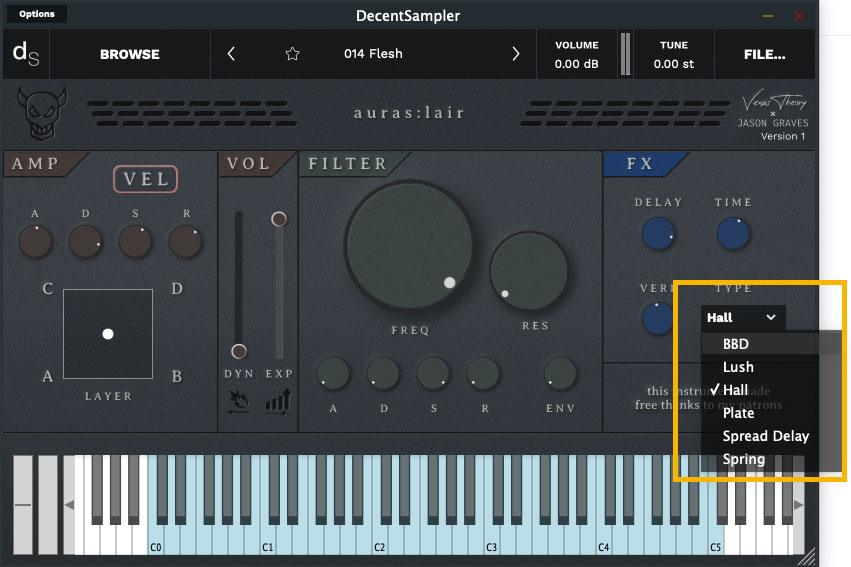The width and height of the screenshot is (851, 567).
Task: Click the AMP attack A knob
Action: [35, 241]
